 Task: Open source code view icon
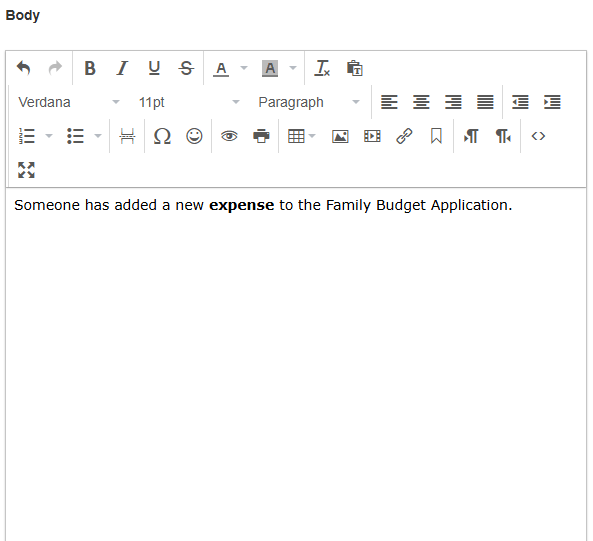538,136
